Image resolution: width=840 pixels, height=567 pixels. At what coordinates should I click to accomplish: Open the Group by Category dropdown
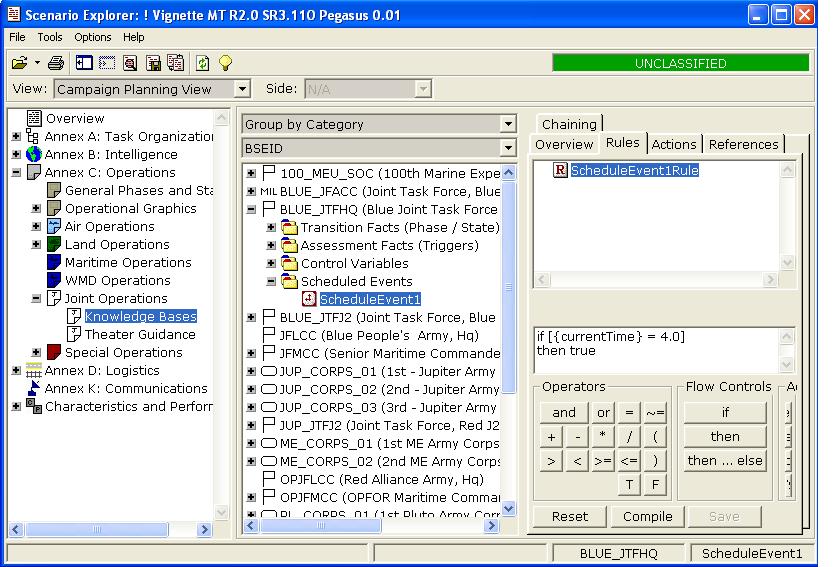pyautogui.click(x=508, y=125)
